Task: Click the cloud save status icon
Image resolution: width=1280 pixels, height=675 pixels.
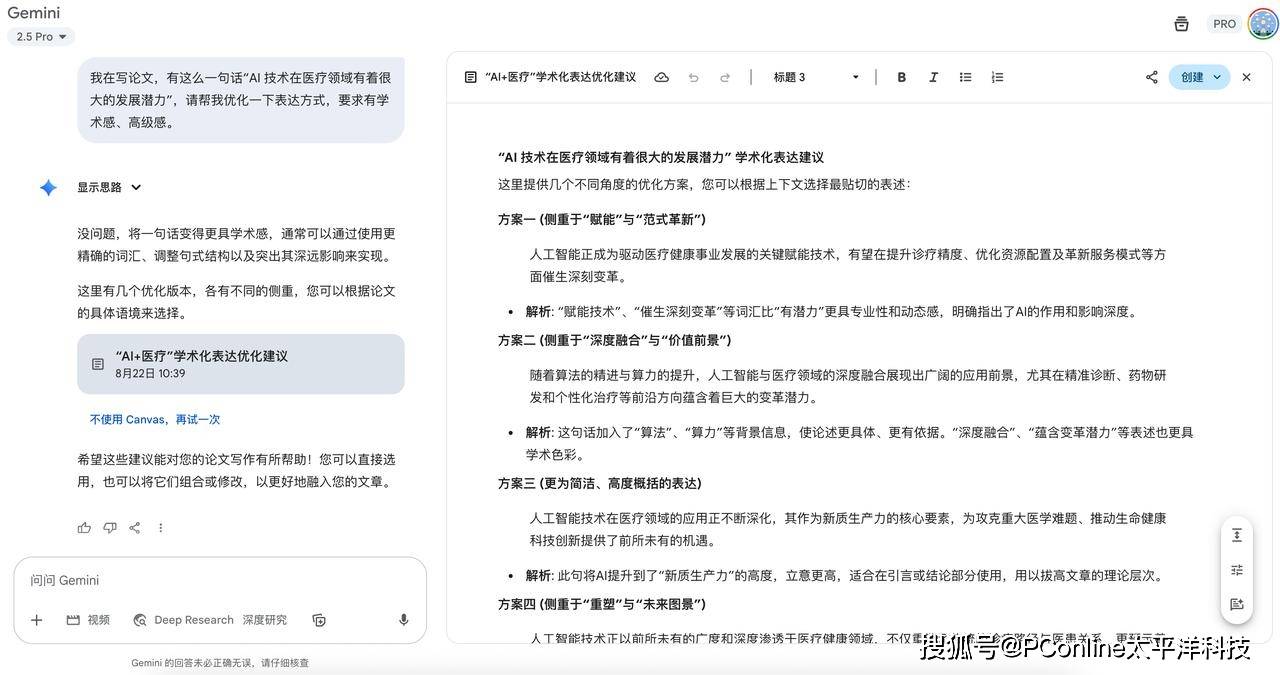Action: coord(661,77)
